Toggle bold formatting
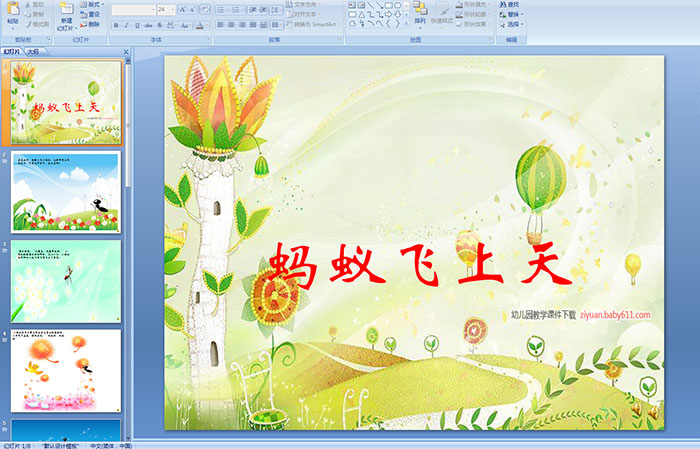700x449 pixels. pyautogui.click(x=115, y=25)
